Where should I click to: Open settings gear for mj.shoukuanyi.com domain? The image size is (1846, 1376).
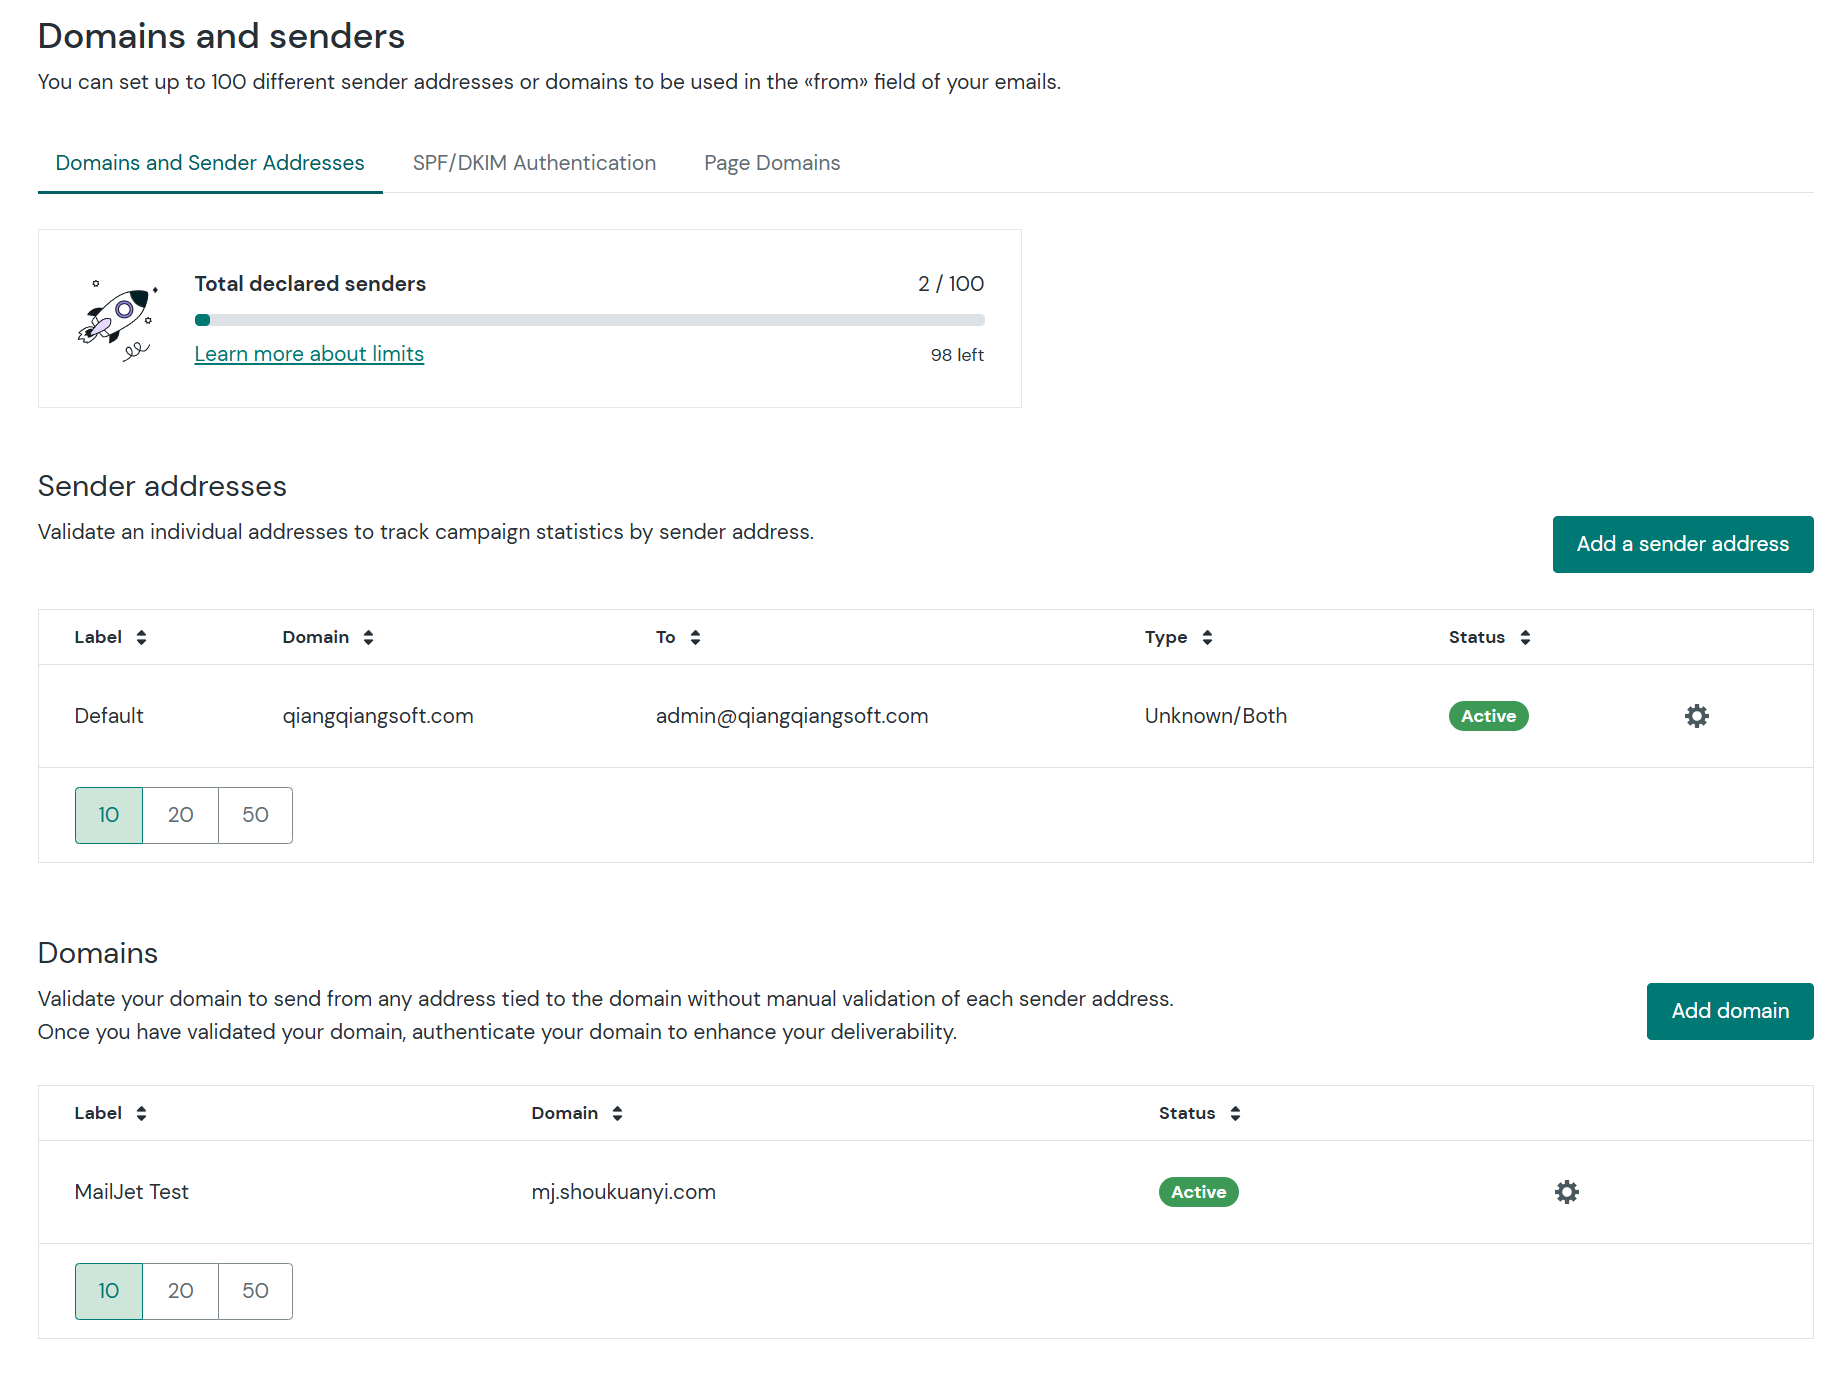1566,1192
